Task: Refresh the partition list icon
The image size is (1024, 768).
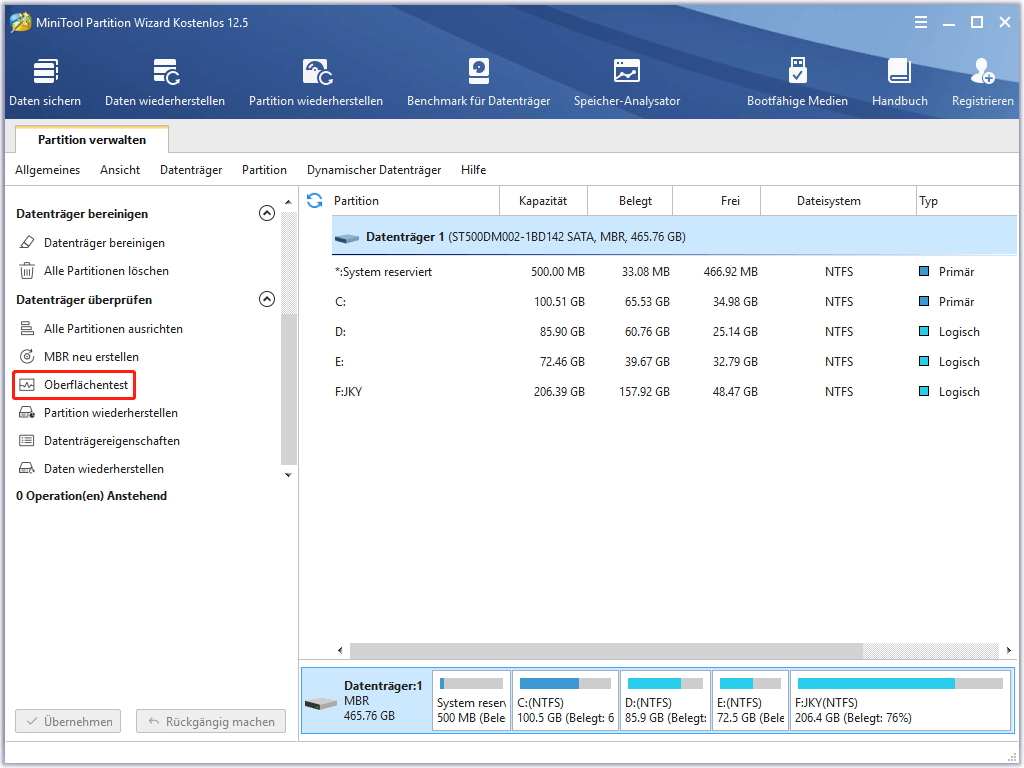Action: [315, 200]
